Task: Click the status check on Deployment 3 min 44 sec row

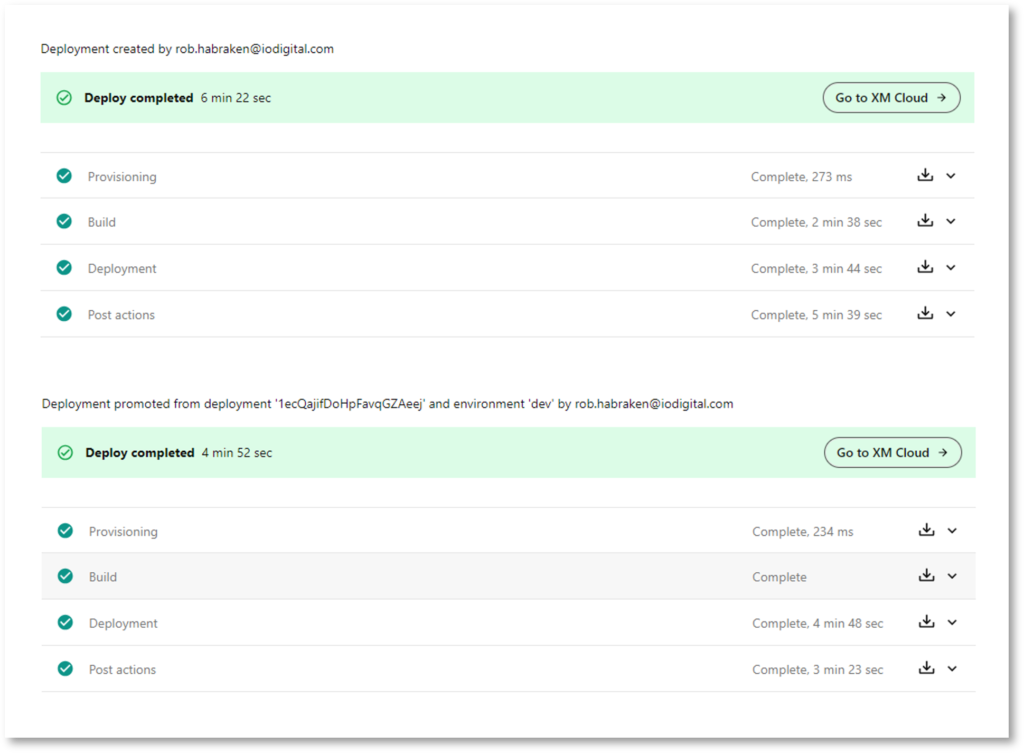Action: point(64,268)
